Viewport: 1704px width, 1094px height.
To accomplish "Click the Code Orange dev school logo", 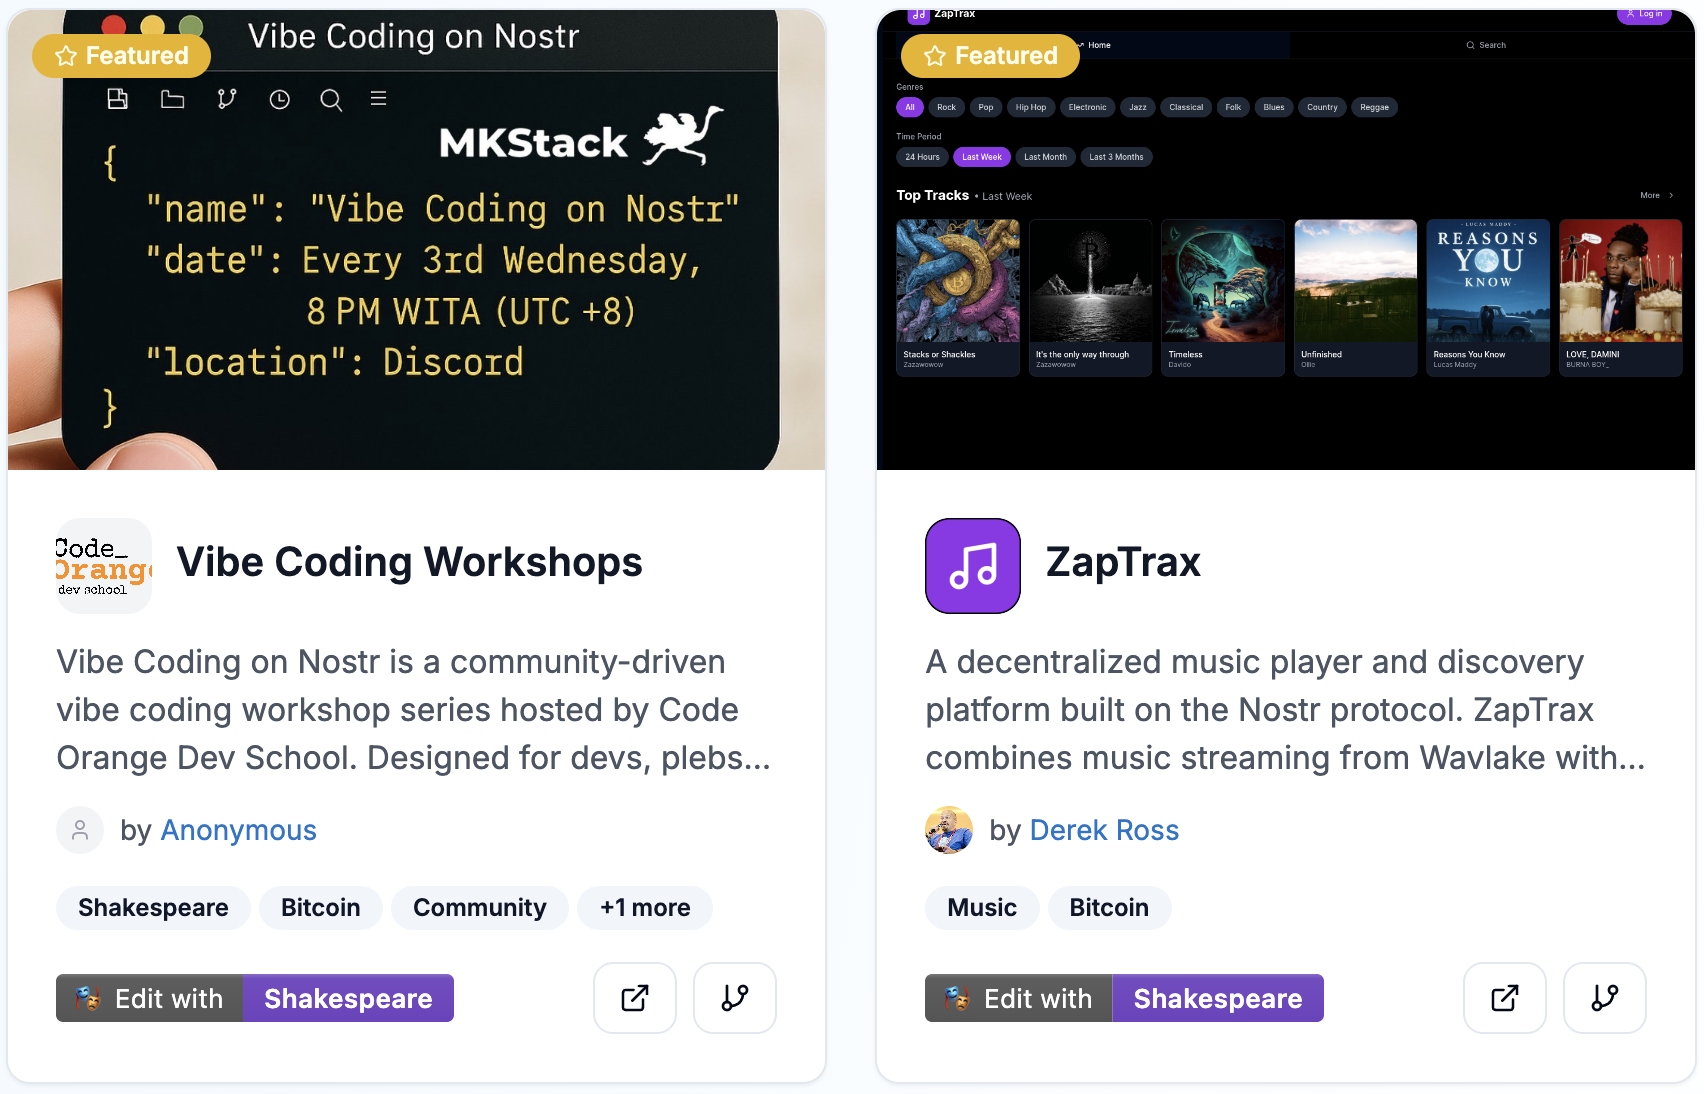I will 104,566.
